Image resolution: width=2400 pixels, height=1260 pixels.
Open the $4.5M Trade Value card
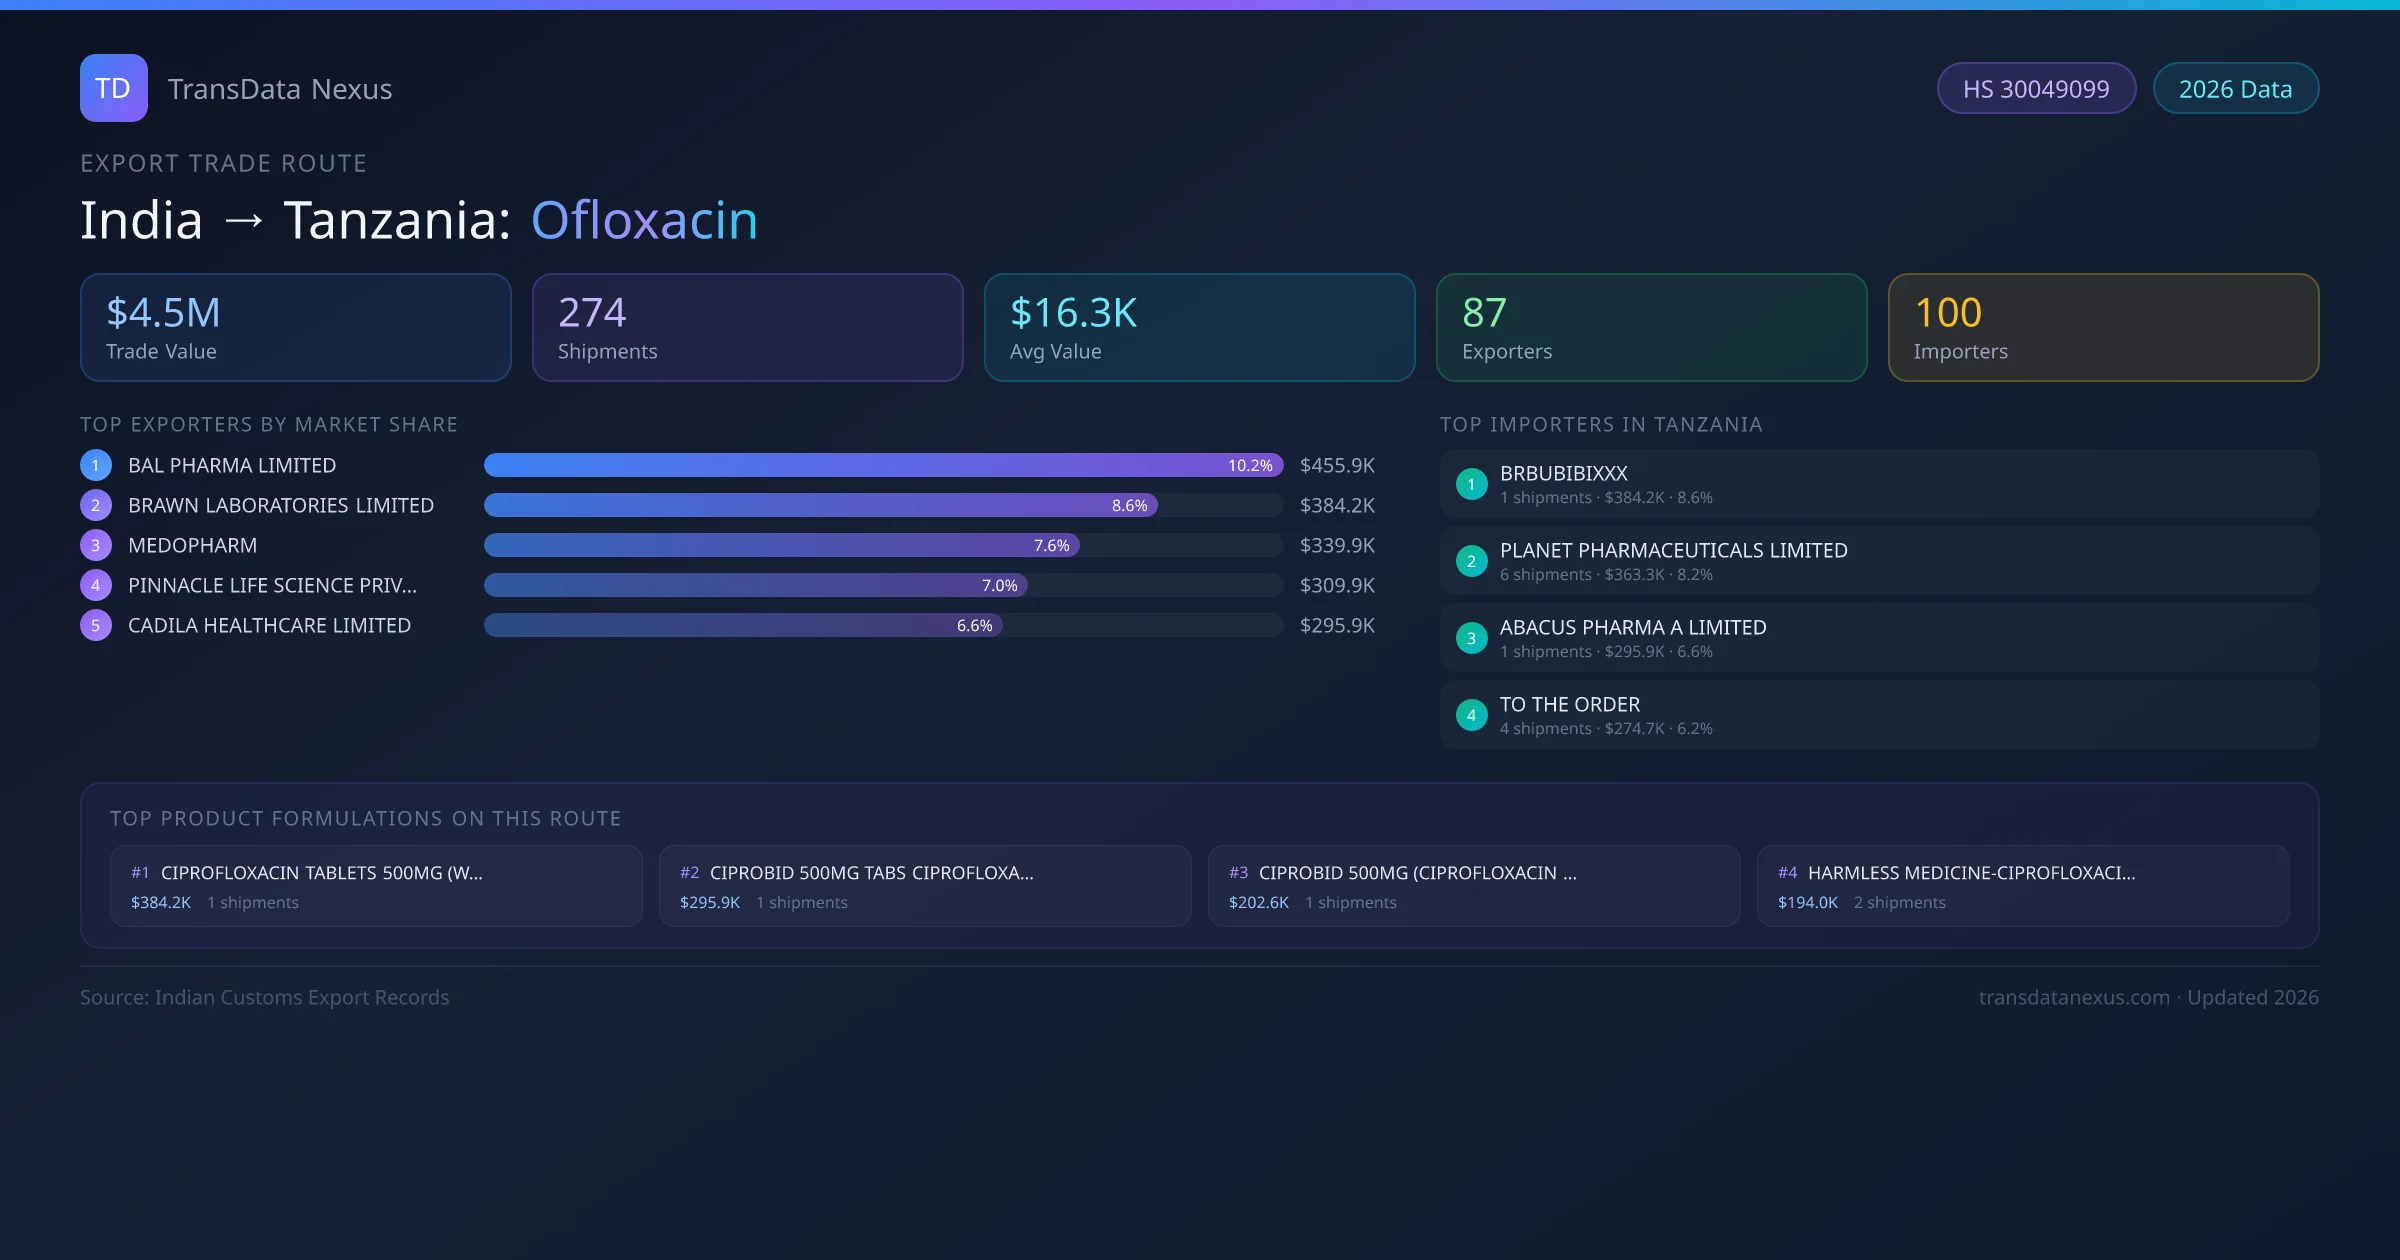(x=295, y=327)
